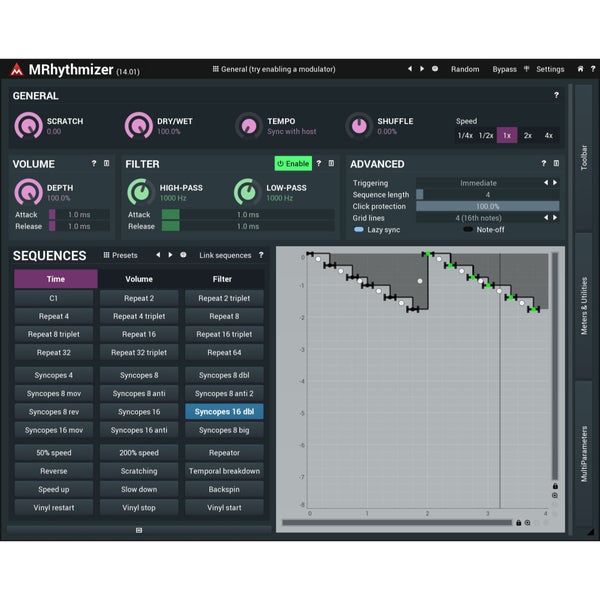Select the Repeat 16 sequence

click(x=139, y=334)
